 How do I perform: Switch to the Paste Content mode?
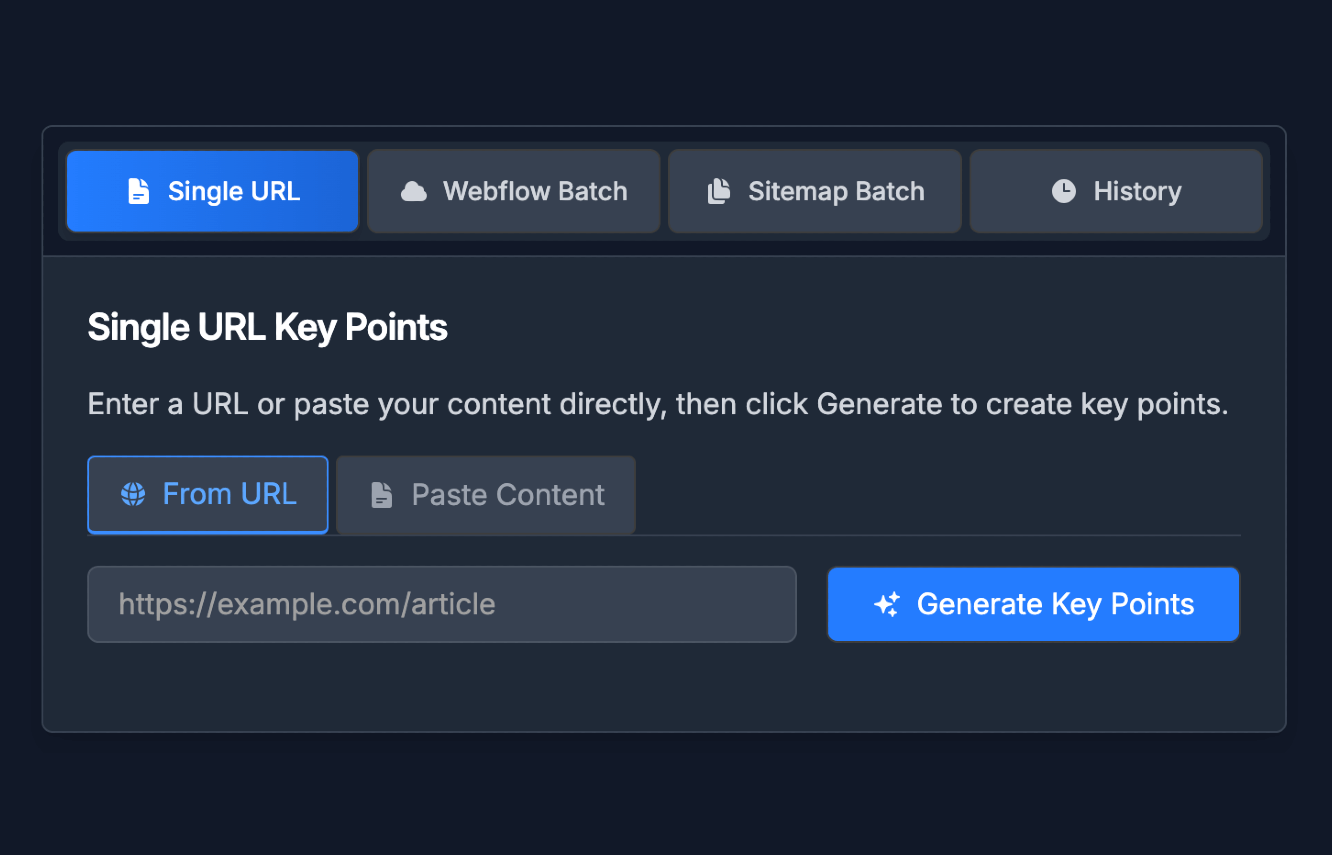point(486,494)
